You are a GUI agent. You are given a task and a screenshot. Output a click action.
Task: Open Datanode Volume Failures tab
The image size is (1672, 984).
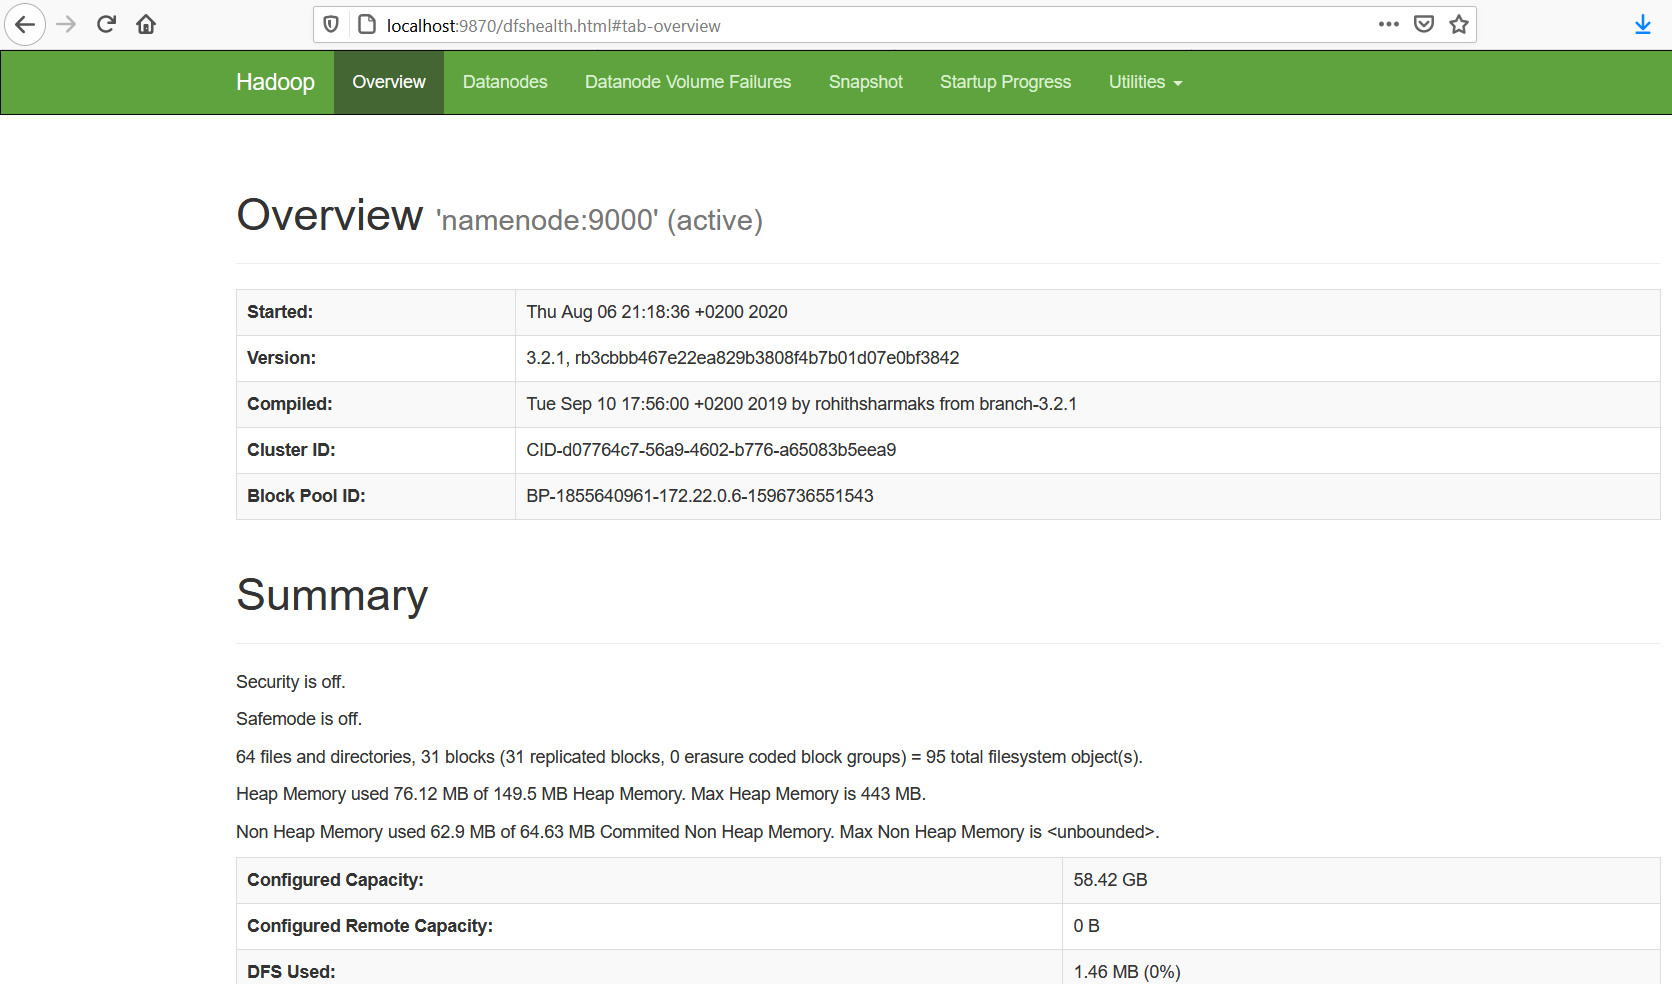[688, 82]
